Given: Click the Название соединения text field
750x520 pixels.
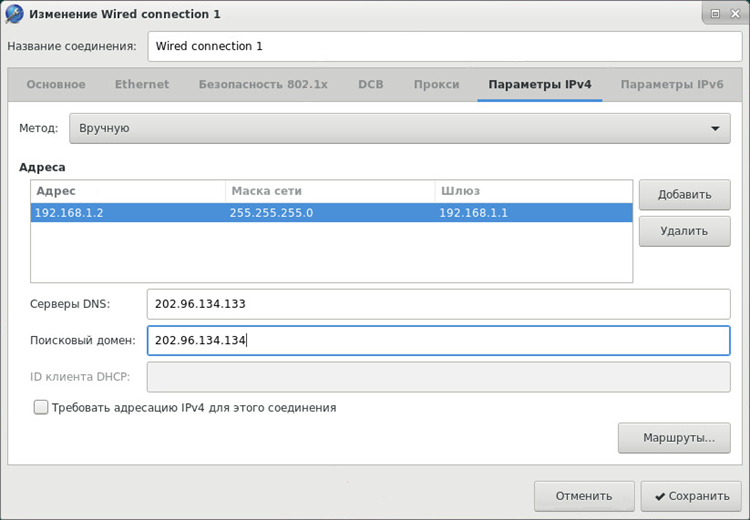Looking at the screenshot, I should (438, 46).
